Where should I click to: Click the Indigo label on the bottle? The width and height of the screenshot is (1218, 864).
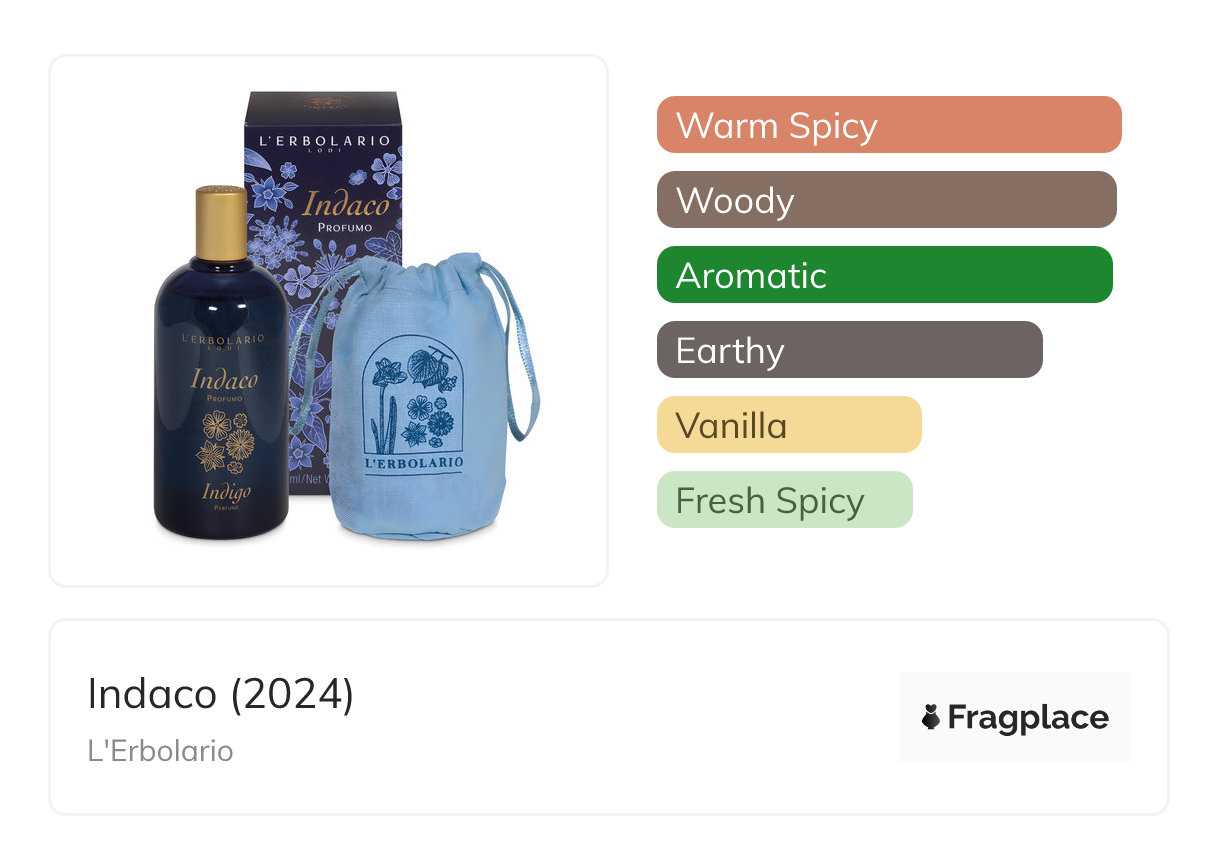pos(226,491)
